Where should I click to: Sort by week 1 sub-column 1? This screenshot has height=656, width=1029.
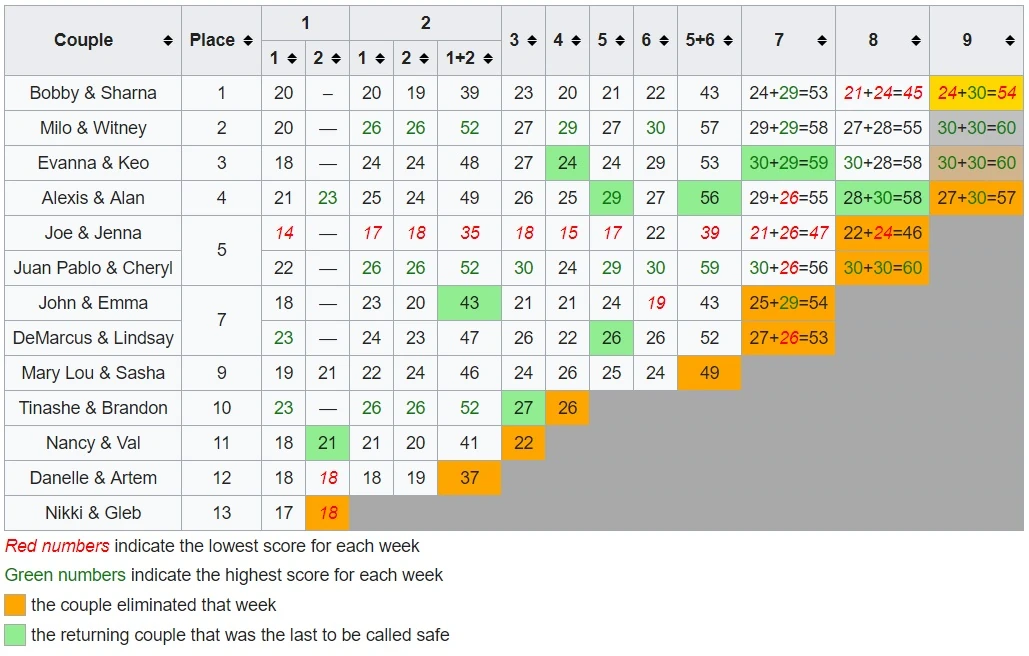[292, 59]
